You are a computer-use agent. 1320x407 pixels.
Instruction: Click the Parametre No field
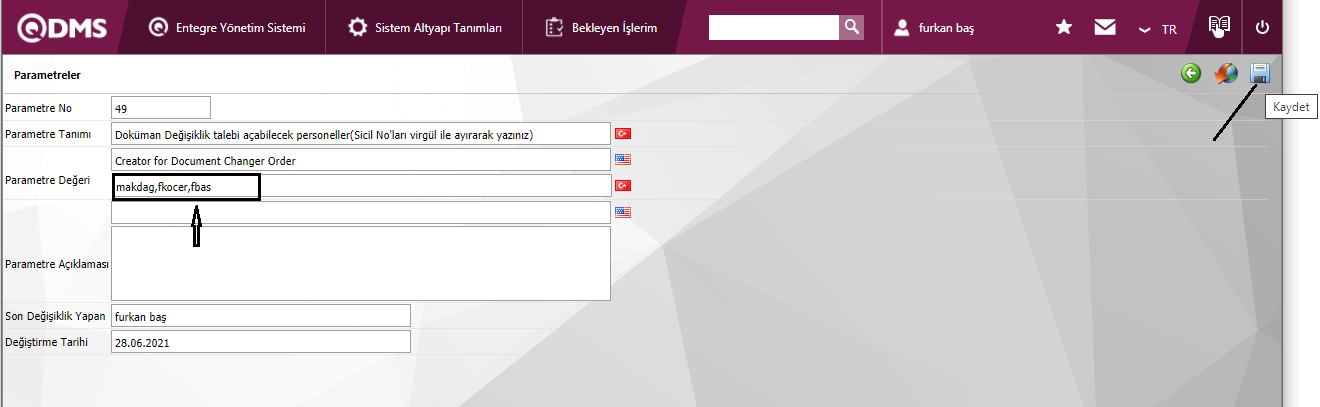pyautogui.click(x=161, y=107)
